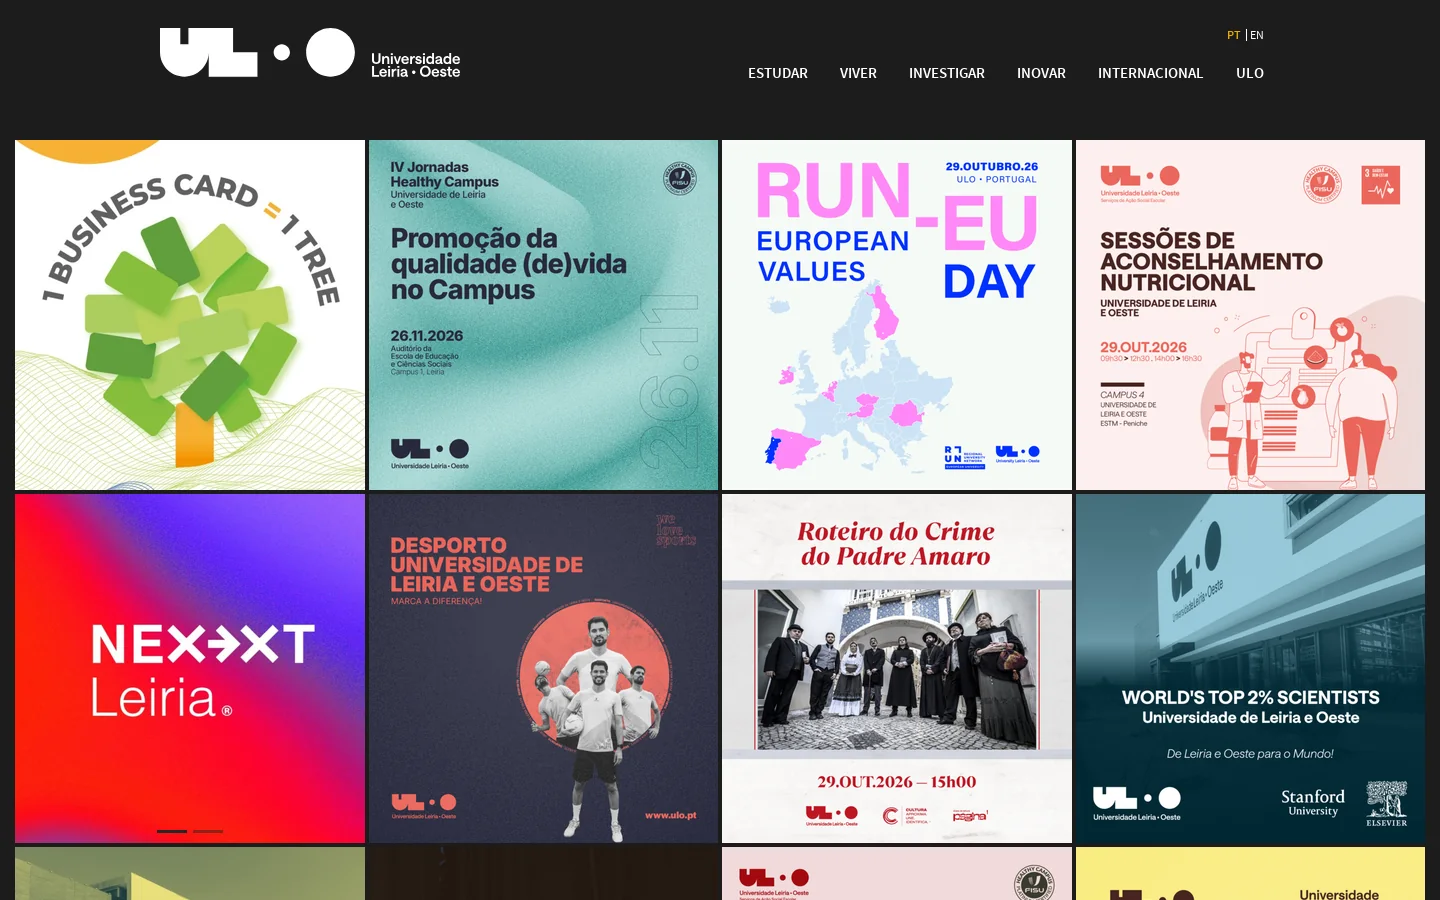Open the partially visible pink tile at bottom
This screenshot has height=900, width=1440.
pyautogui.click(x=897, y=874)
